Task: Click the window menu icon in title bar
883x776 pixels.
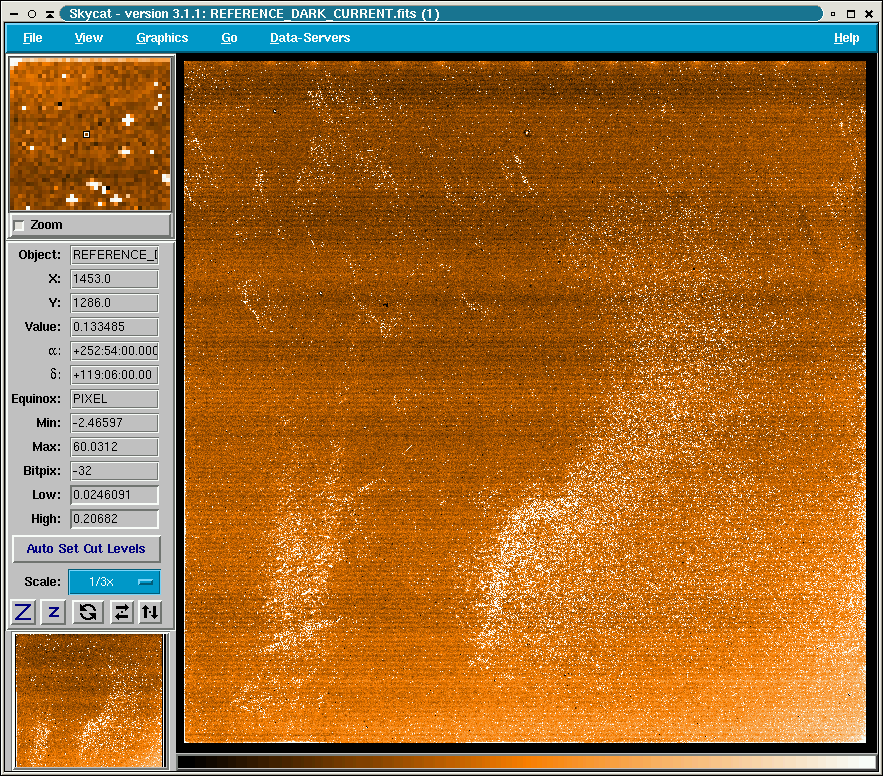Action: [12, 14]
